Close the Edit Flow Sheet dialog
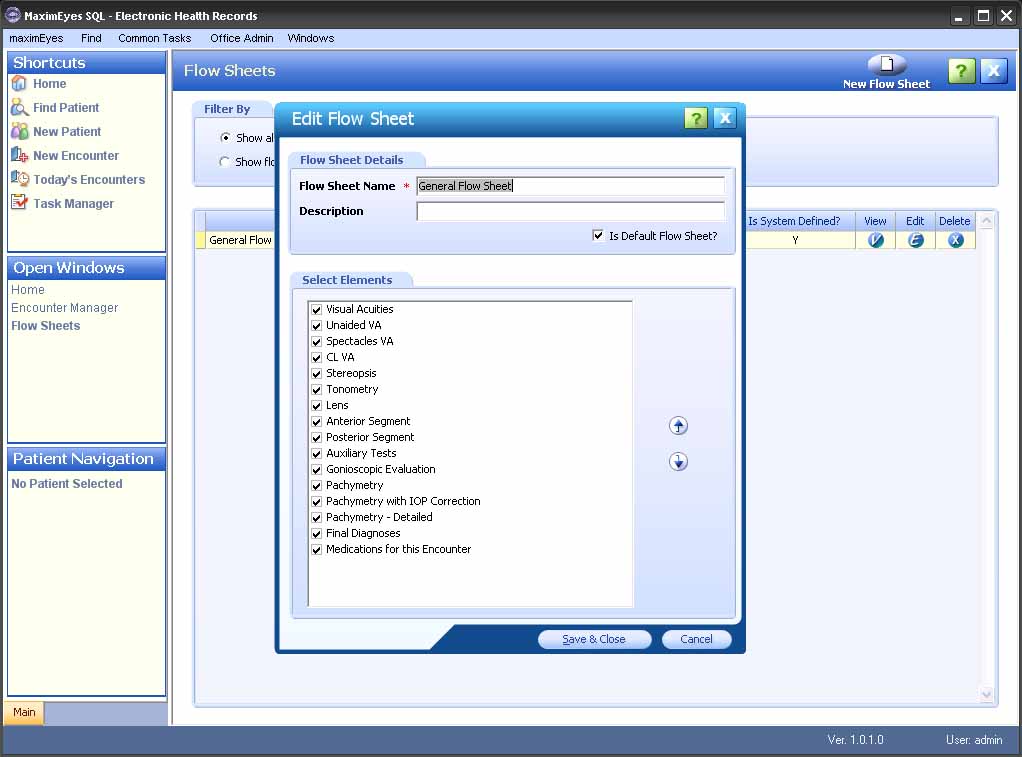The width and height of the screenshot is (1022, 757). coord(725,118)
